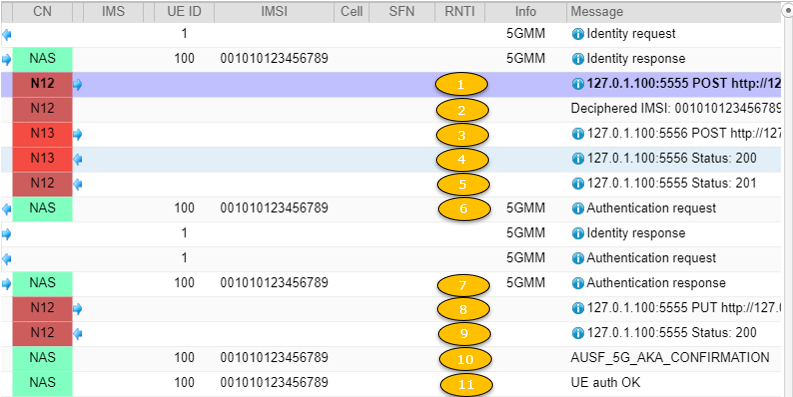Click info icon of the N12 PUT message

[x=578, y=308]
